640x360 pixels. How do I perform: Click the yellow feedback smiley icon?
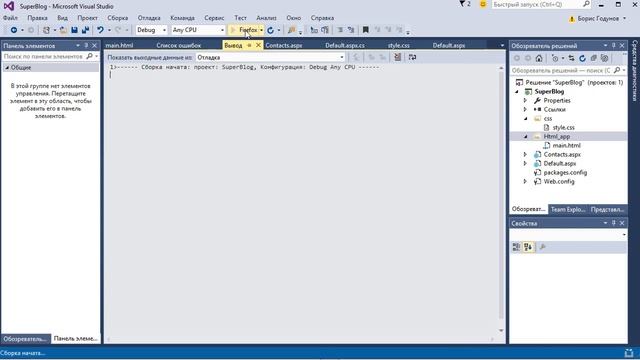pyautogui.click(x=482, y=4)
